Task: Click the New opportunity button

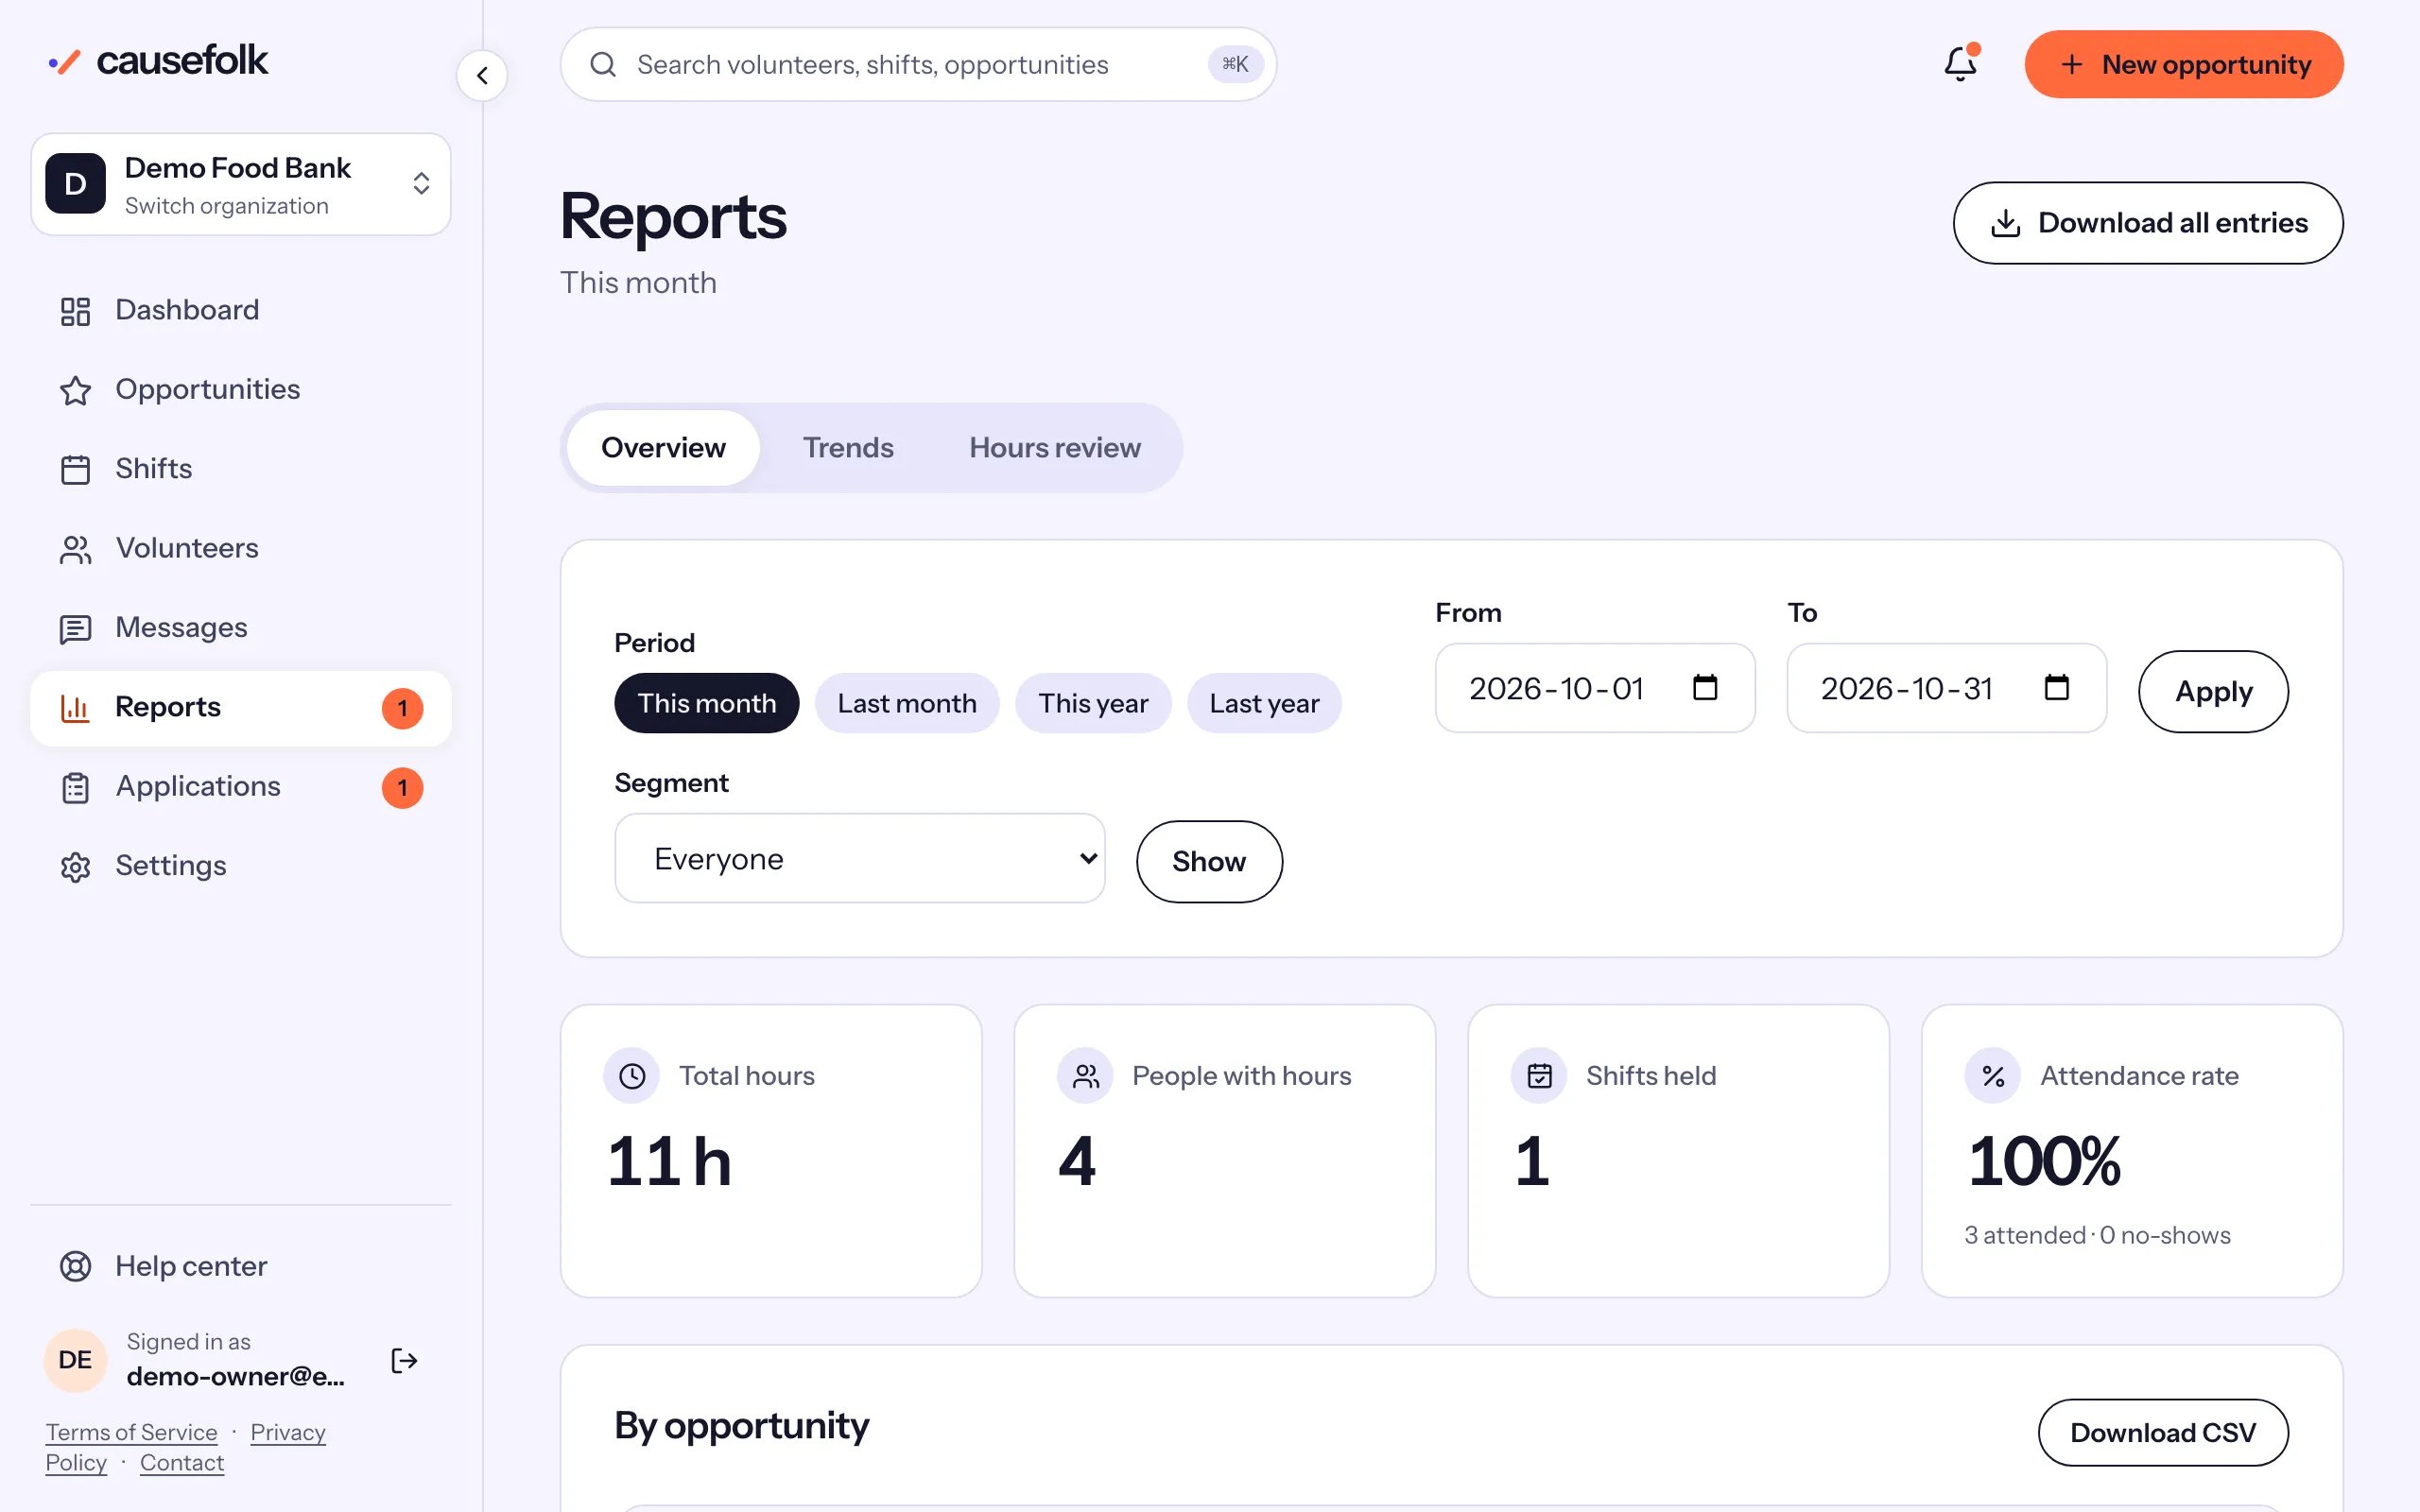Action: coord(2184,65)
